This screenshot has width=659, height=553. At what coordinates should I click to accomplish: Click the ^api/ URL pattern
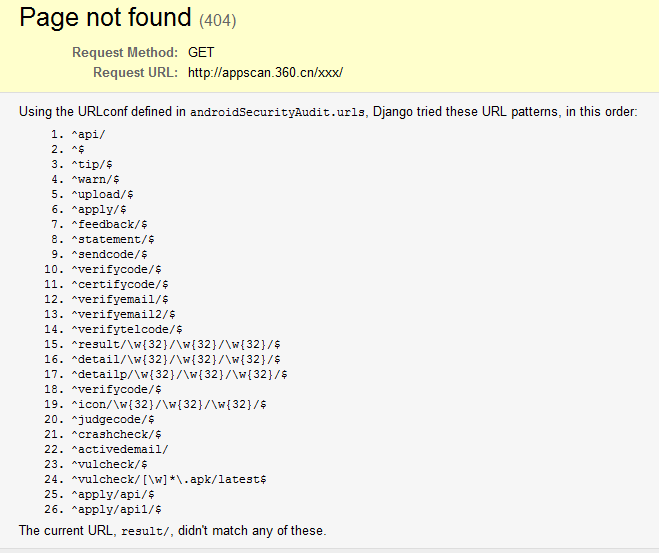click(88, 134)
